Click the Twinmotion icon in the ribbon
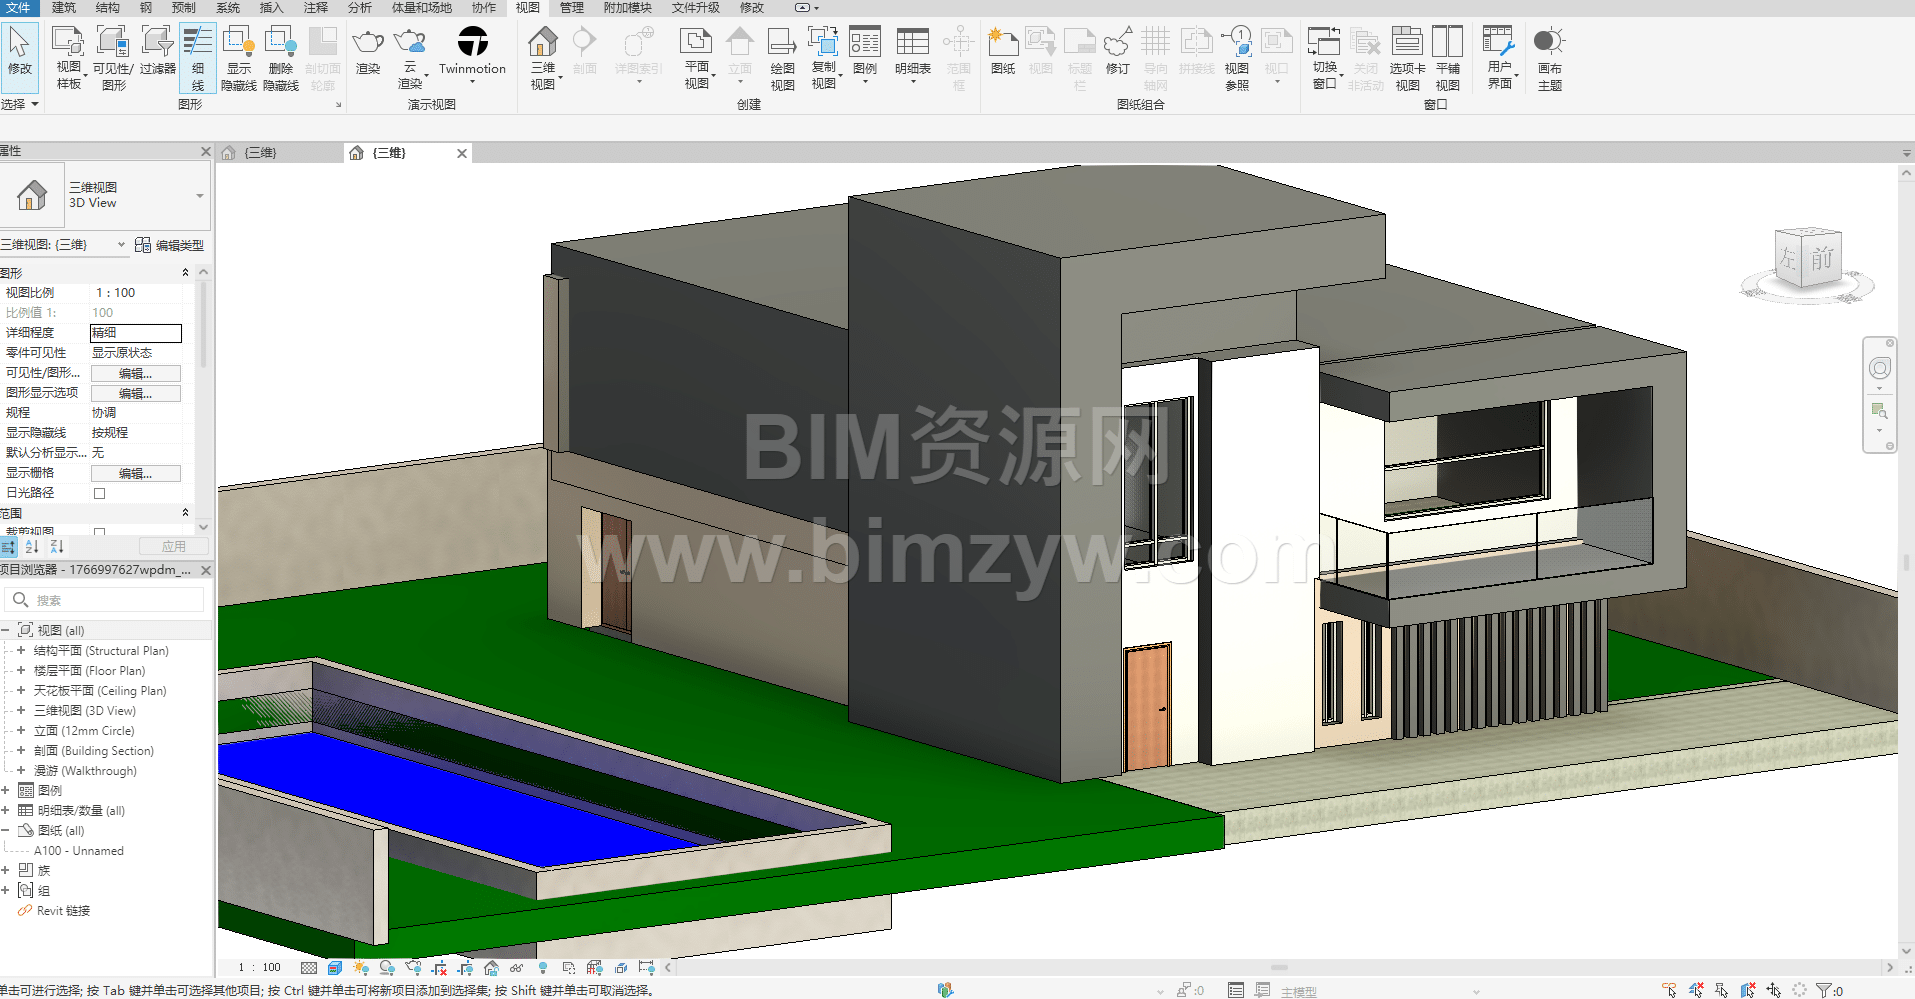 tap(472, 43)
